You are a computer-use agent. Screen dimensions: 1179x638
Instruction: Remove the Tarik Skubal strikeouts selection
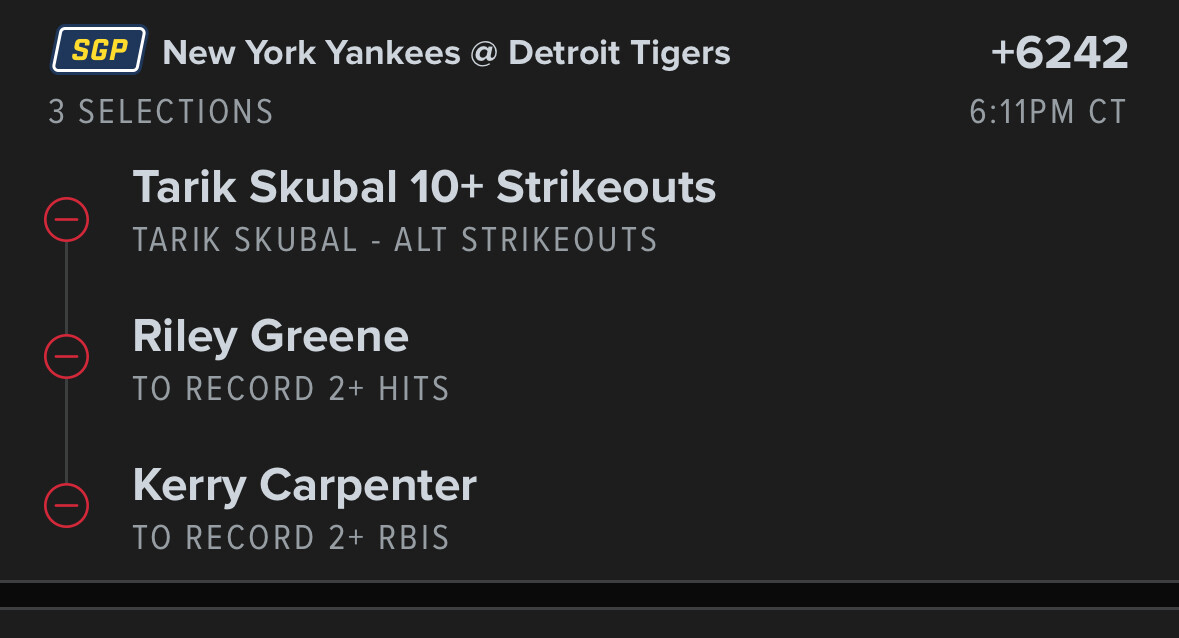coord(67,219)
